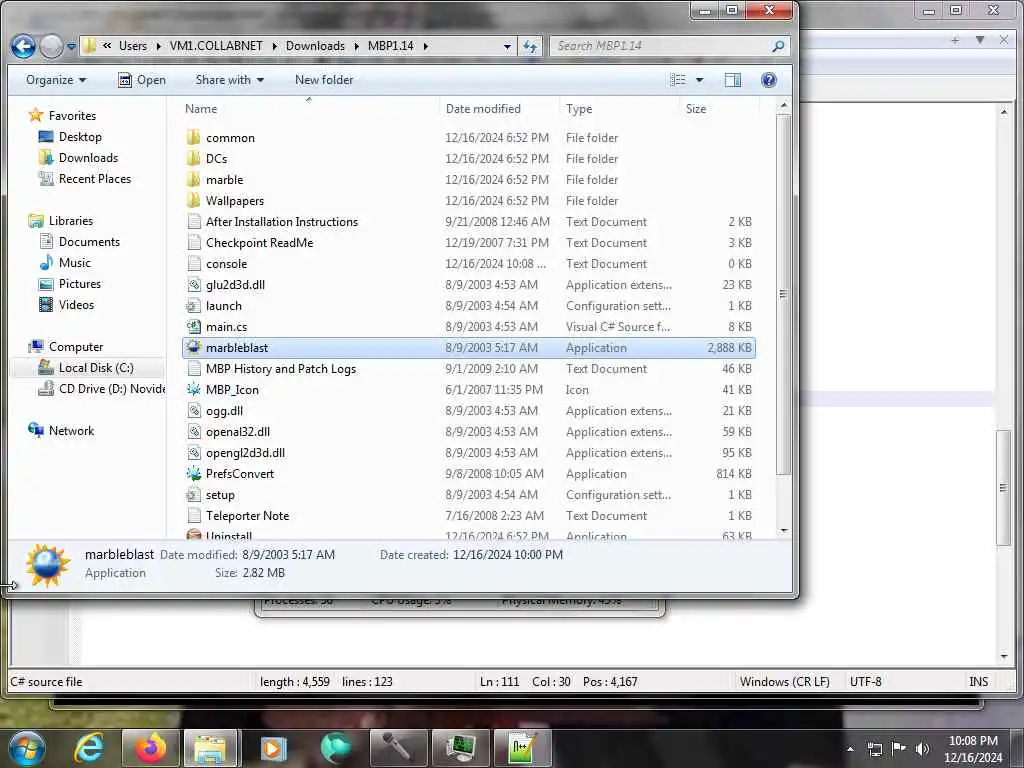1024x768 pixels.
Task: Open the recent pages dropdown arrow
Action: (71, 46)
